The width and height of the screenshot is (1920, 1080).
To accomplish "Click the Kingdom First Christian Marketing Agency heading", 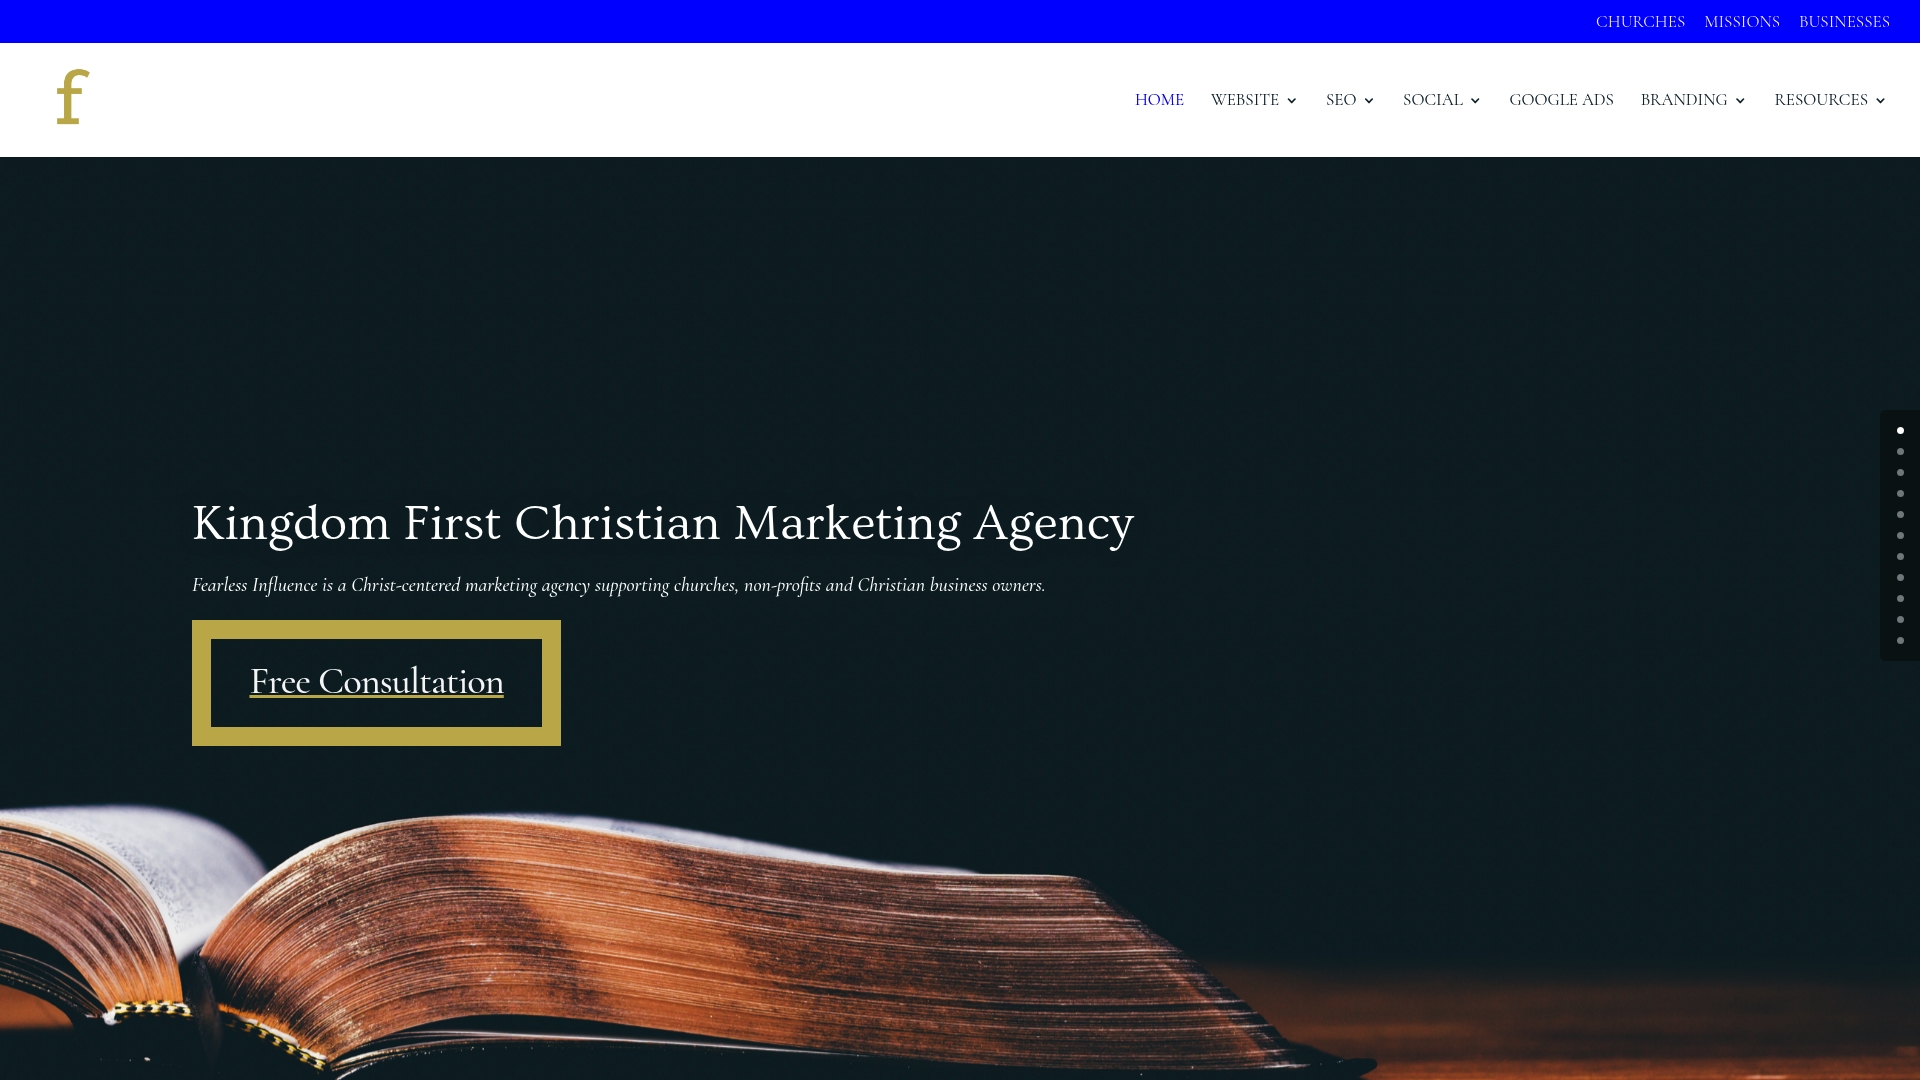I will [663, 524].
